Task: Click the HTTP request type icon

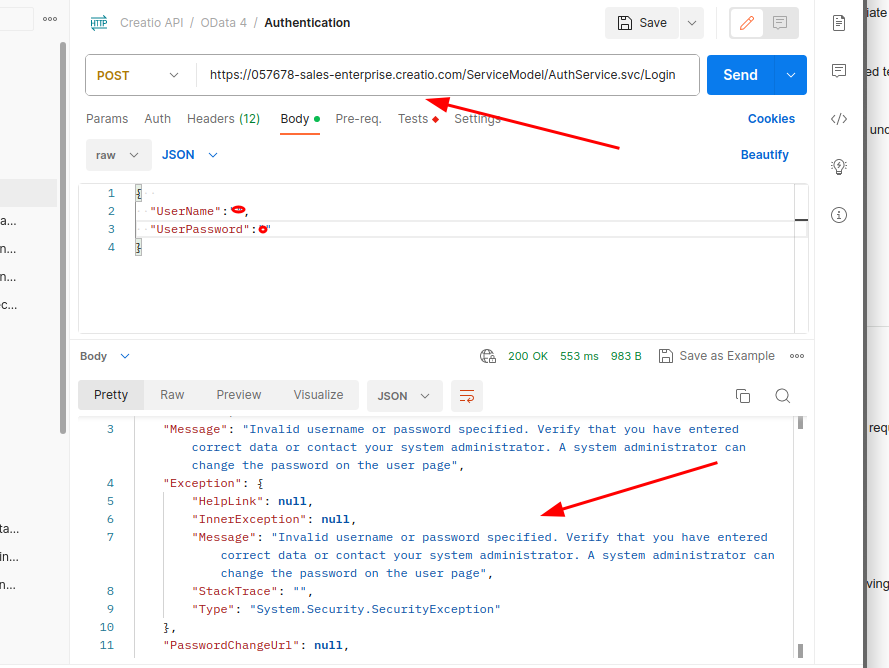Action: 99,23
